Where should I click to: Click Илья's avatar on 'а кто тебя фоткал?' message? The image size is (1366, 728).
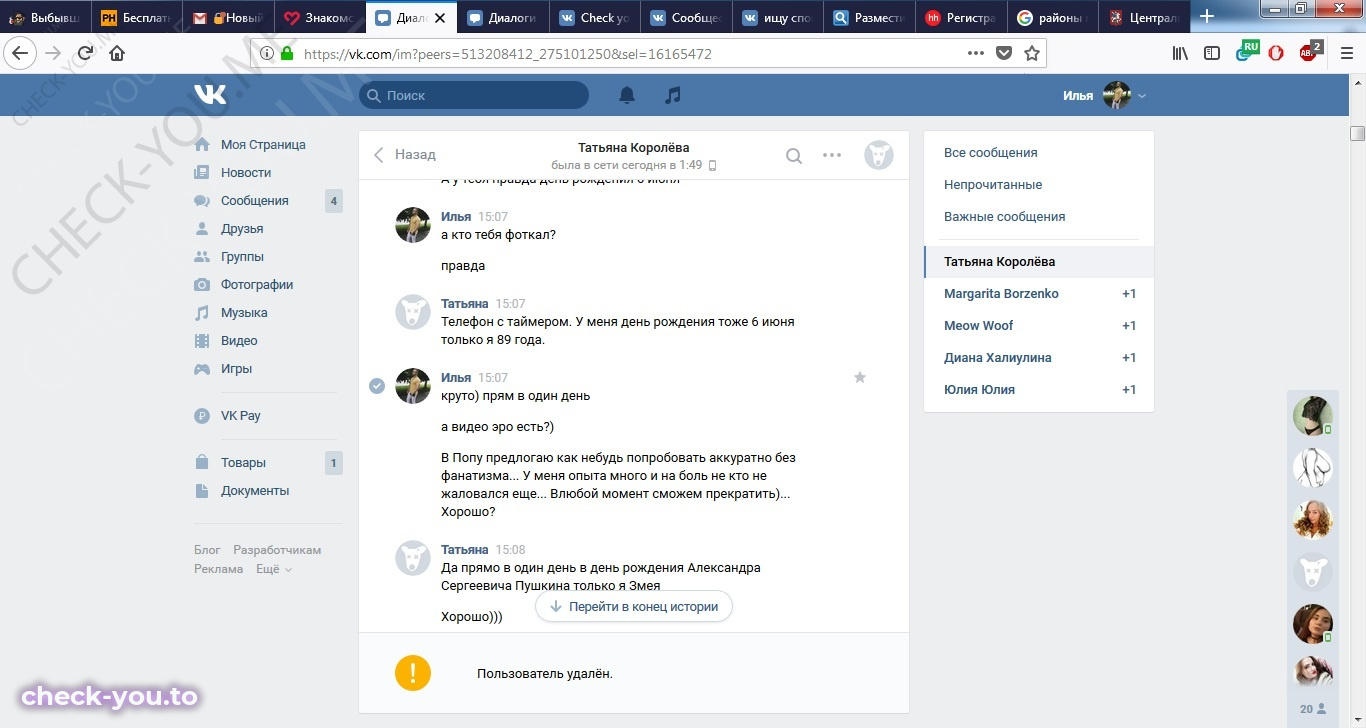pyautogui.click(x=413, y=225)
